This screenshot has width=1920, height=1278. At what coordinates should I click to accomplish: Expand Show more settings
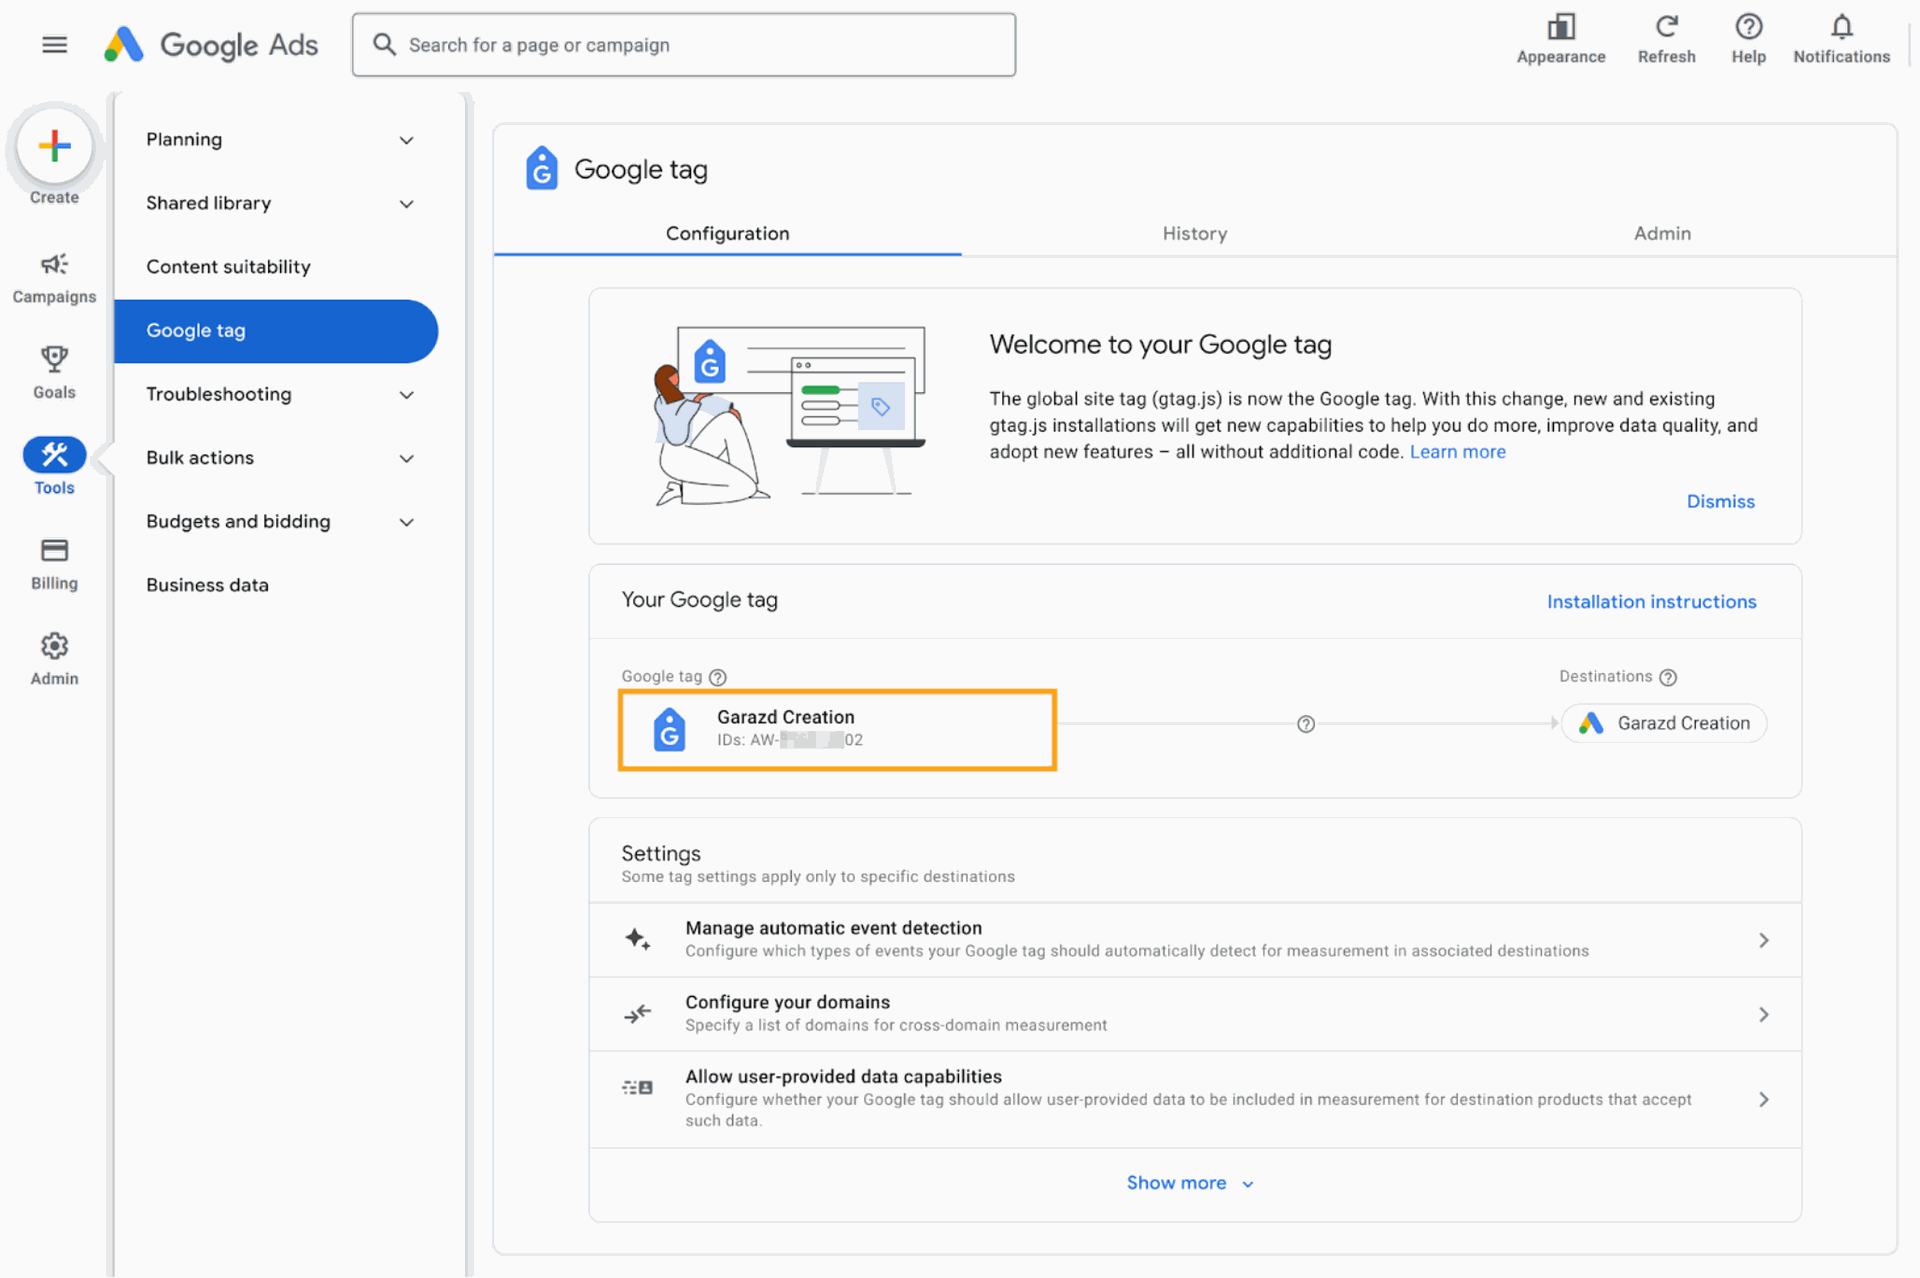pyautogui.click(x=1190, y=1183)
